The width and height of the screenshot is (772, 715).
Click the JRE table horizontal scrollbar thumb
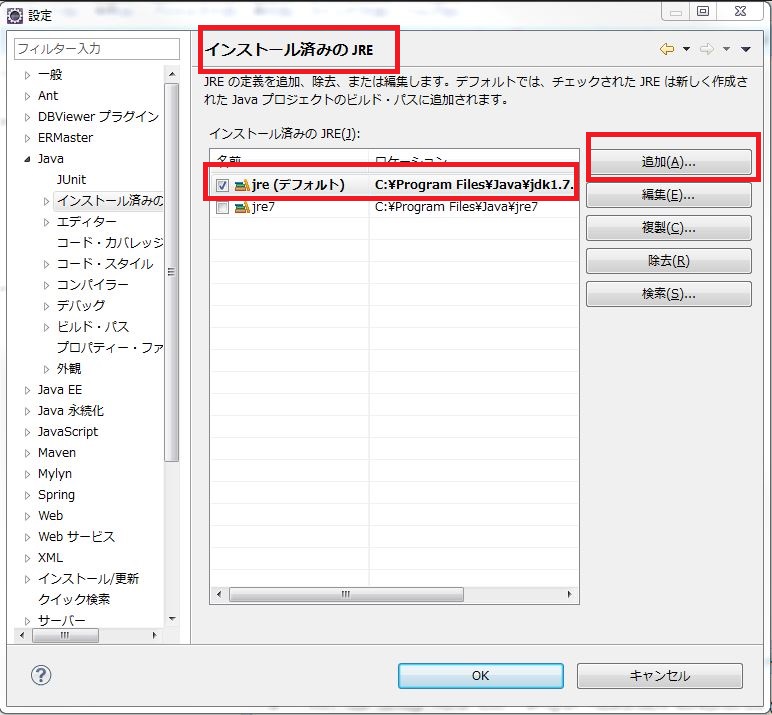[346, 594]
